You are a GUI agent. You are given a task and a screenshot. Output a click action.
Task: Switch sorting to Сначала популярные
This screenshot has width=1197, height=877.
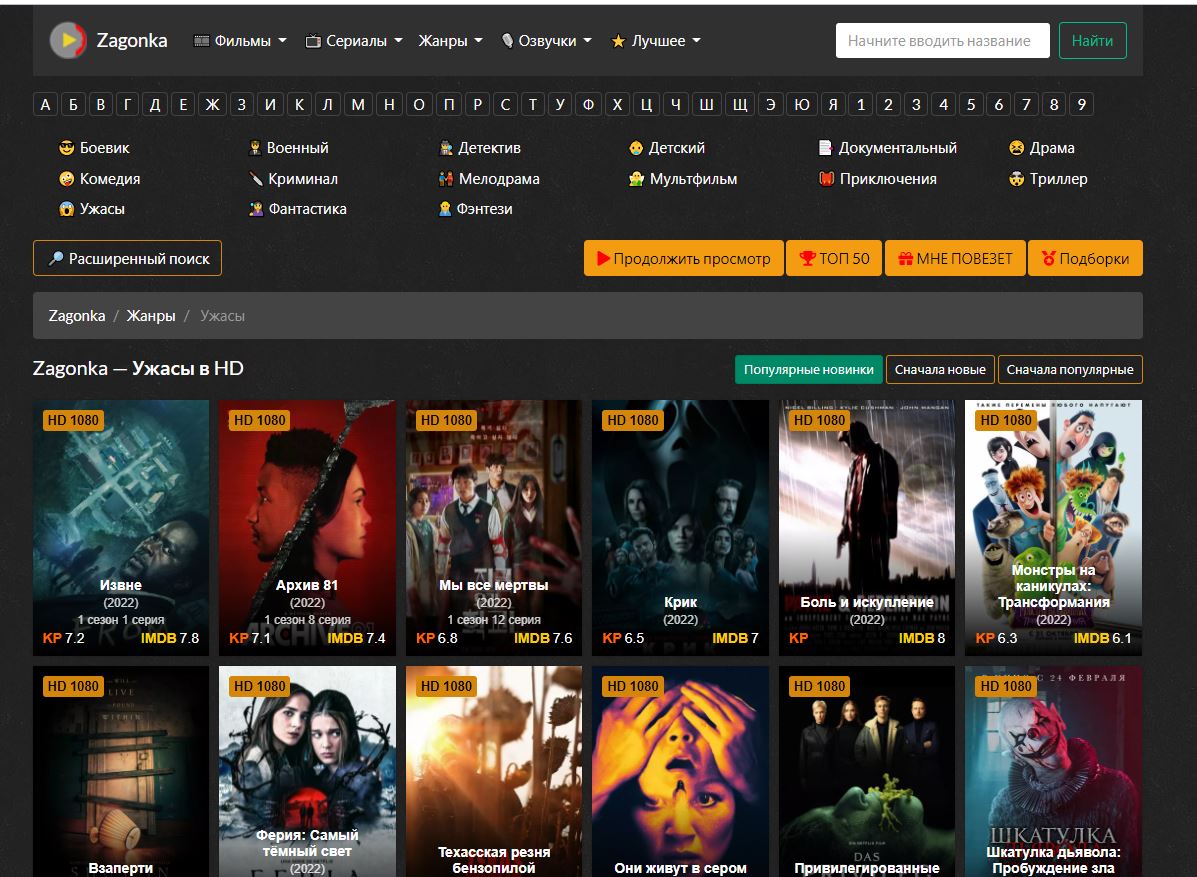pos(1070,369)
